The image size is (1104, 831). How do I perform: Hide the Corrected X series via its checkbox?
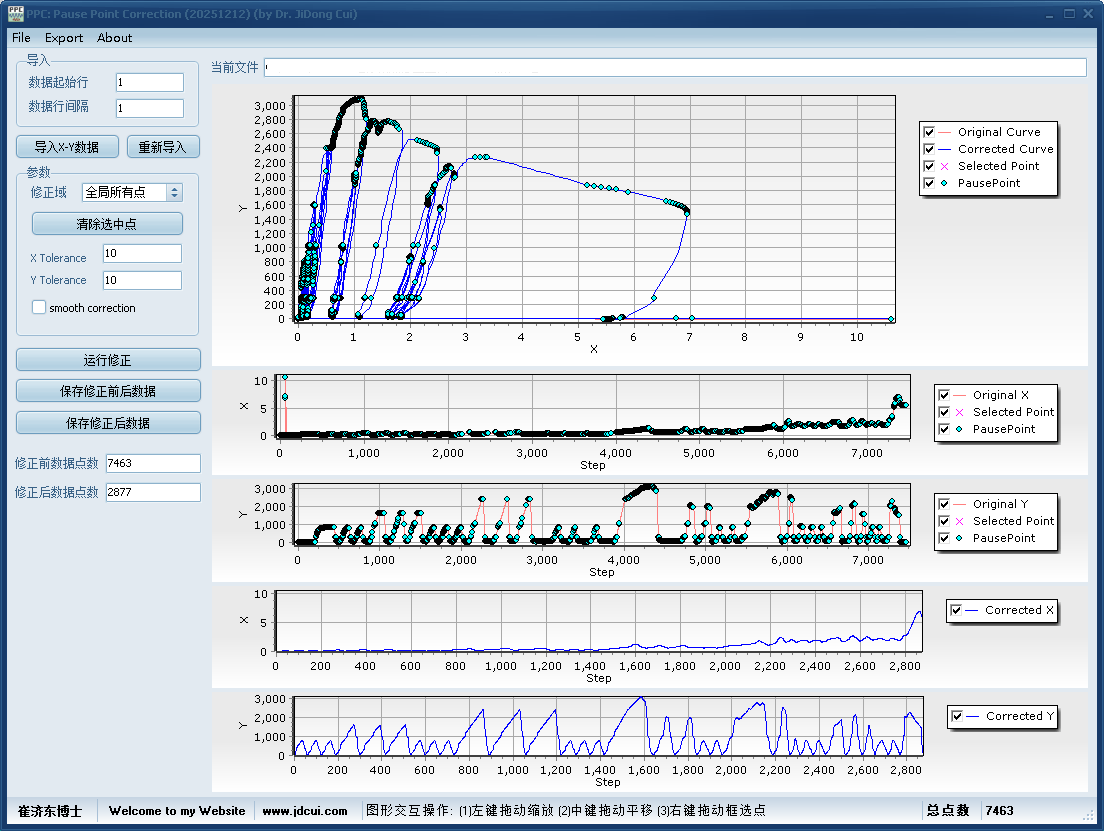point(956,610)
